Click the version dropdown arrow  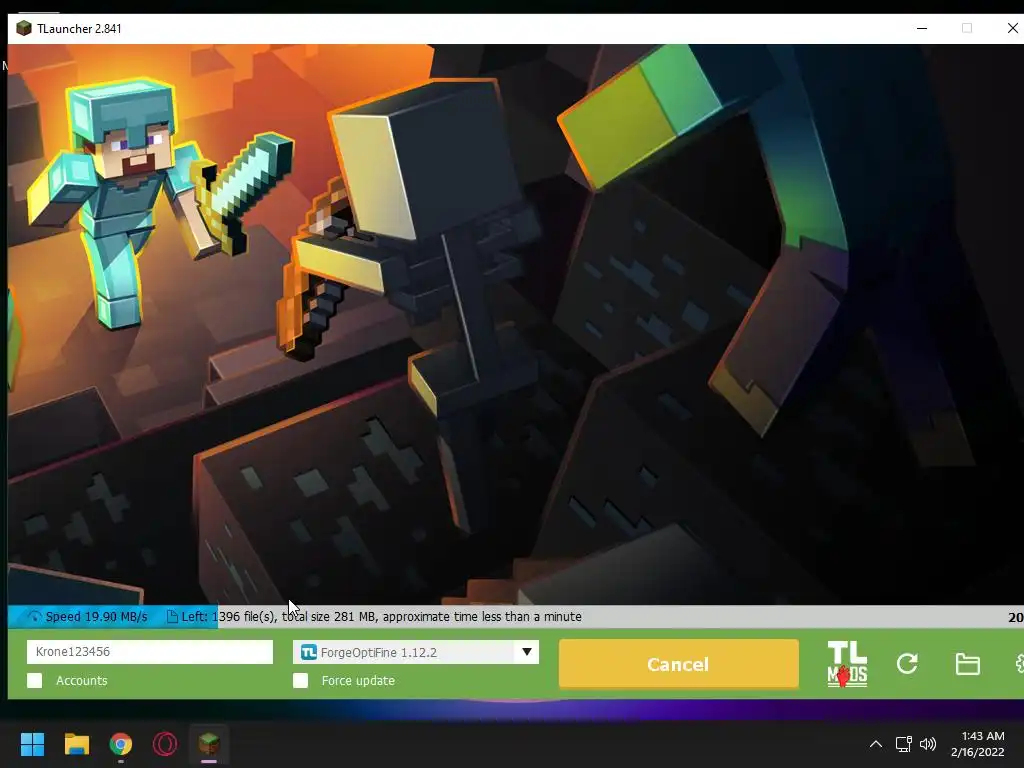pos(526,652)
